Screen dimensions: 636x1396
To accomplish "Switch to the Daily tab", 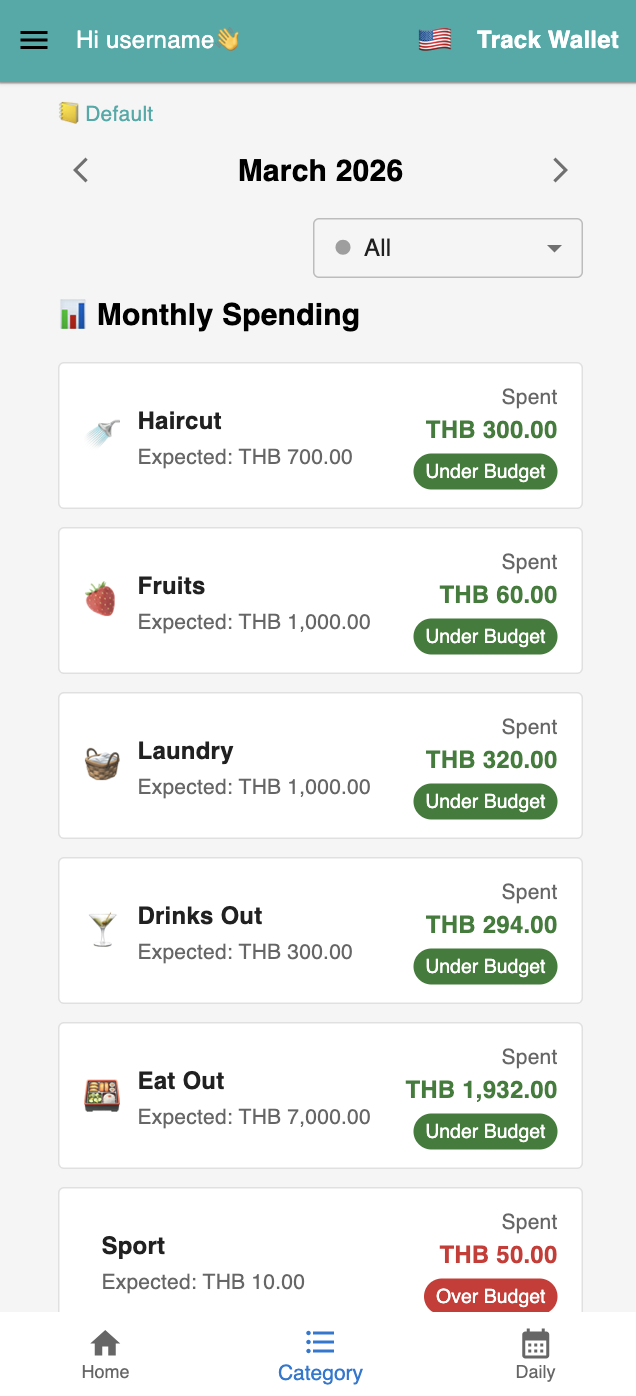I will (x=535, y=1354).
